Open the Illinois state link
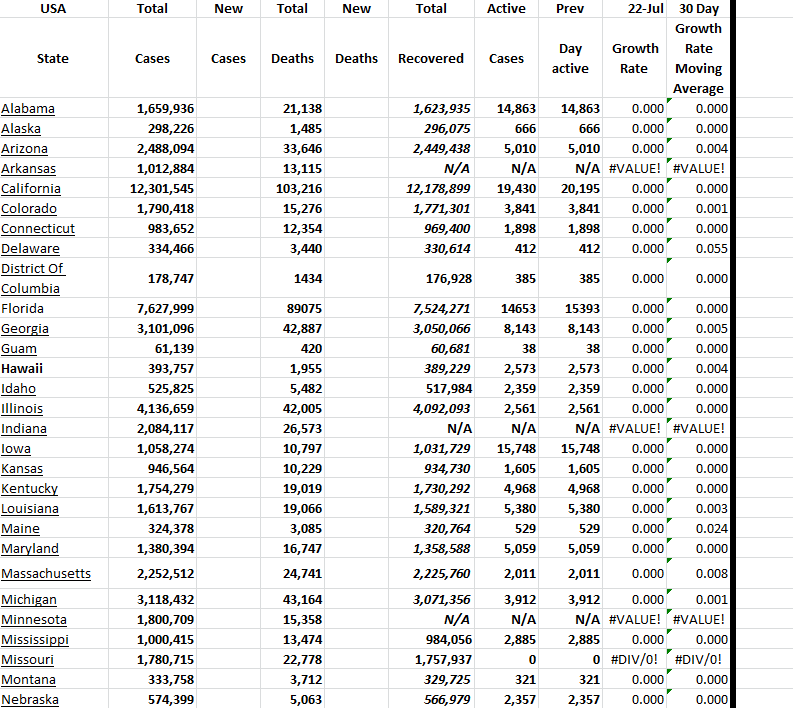 (x=22, y=409)
